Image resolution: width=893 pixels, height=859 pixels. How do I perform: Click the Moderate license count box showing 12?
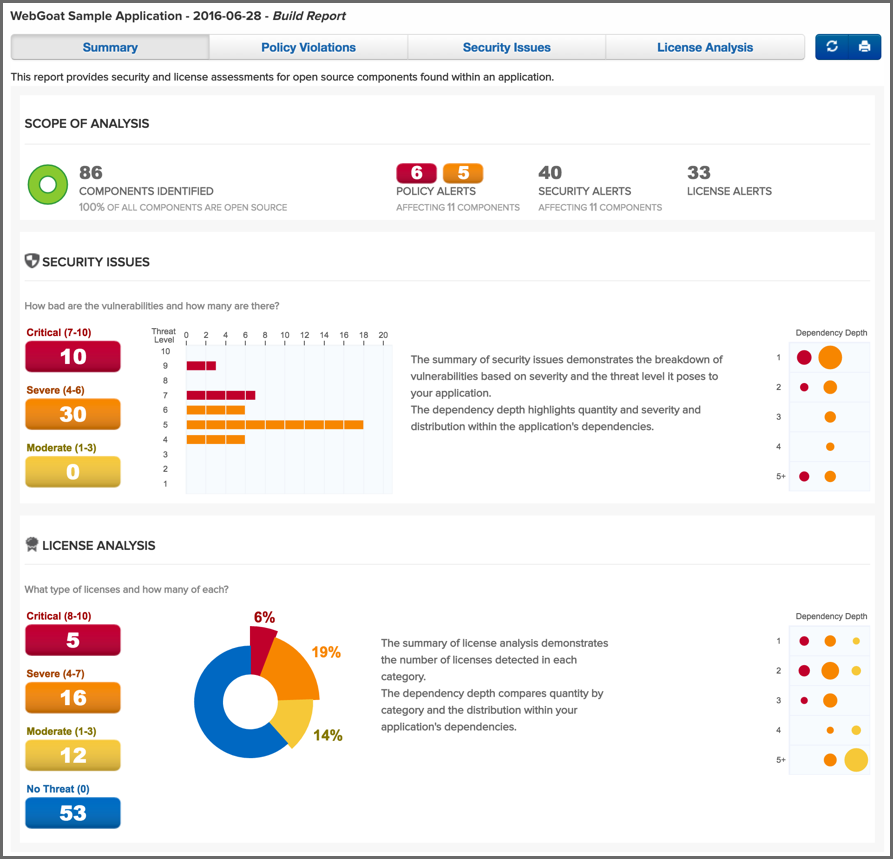point(73,755)
